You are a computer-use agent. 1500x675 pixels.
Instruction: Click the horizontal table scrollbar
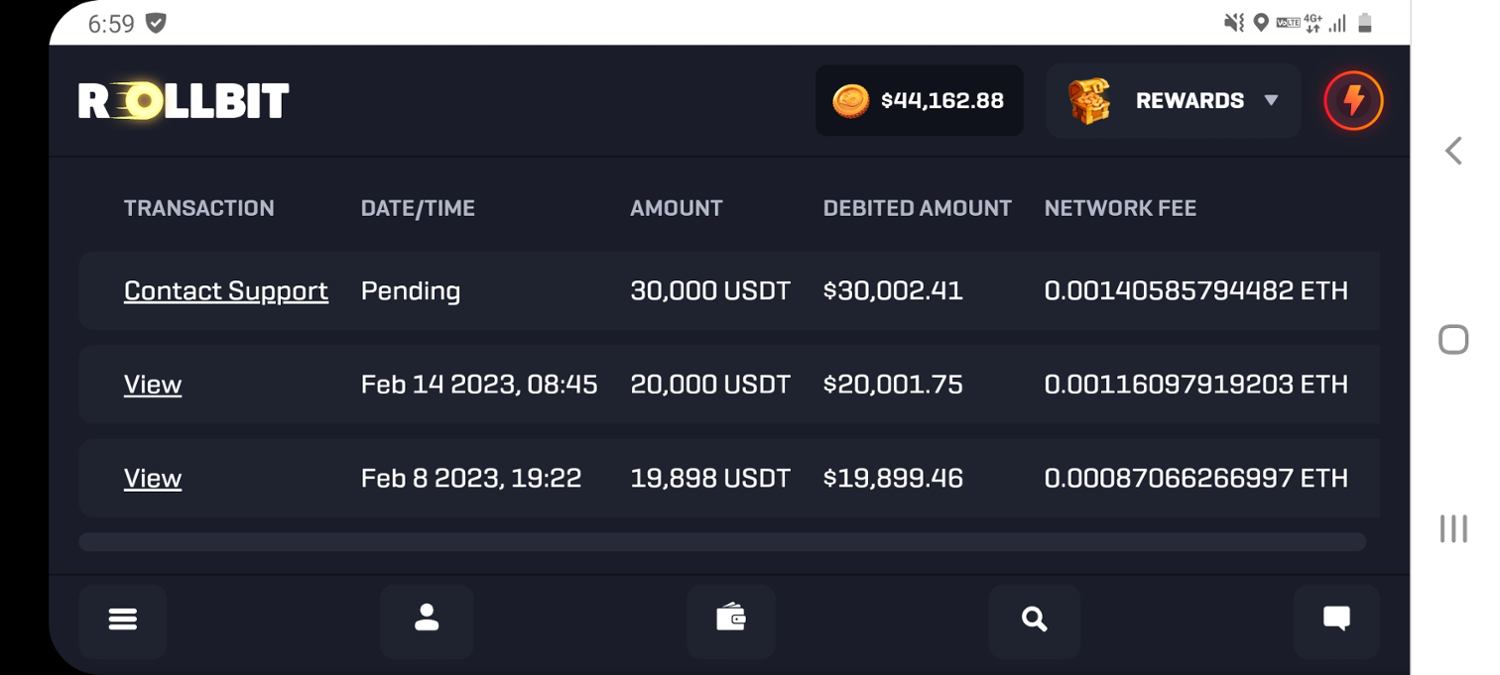tap(722, 542)
